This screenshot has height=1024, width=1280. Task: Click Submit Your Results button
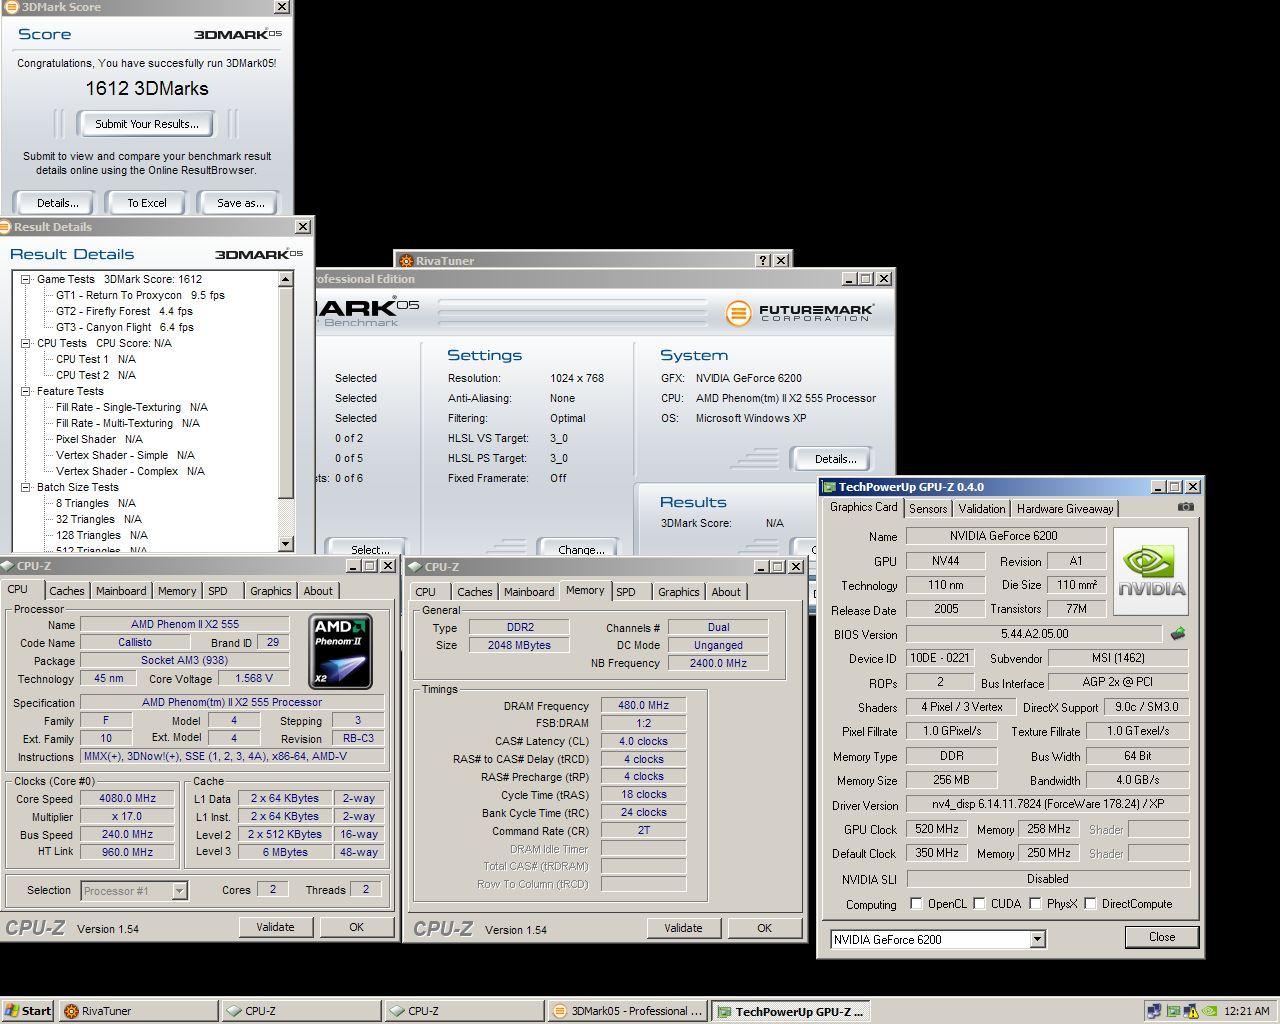click(x=147, y=124)
